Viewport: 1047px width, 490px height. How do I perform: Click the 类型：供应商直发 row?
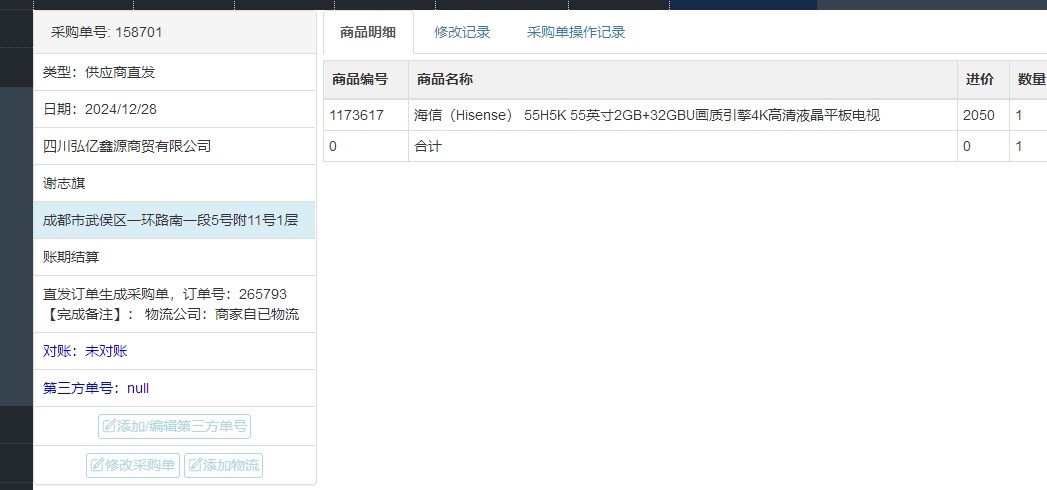(174, 72)
